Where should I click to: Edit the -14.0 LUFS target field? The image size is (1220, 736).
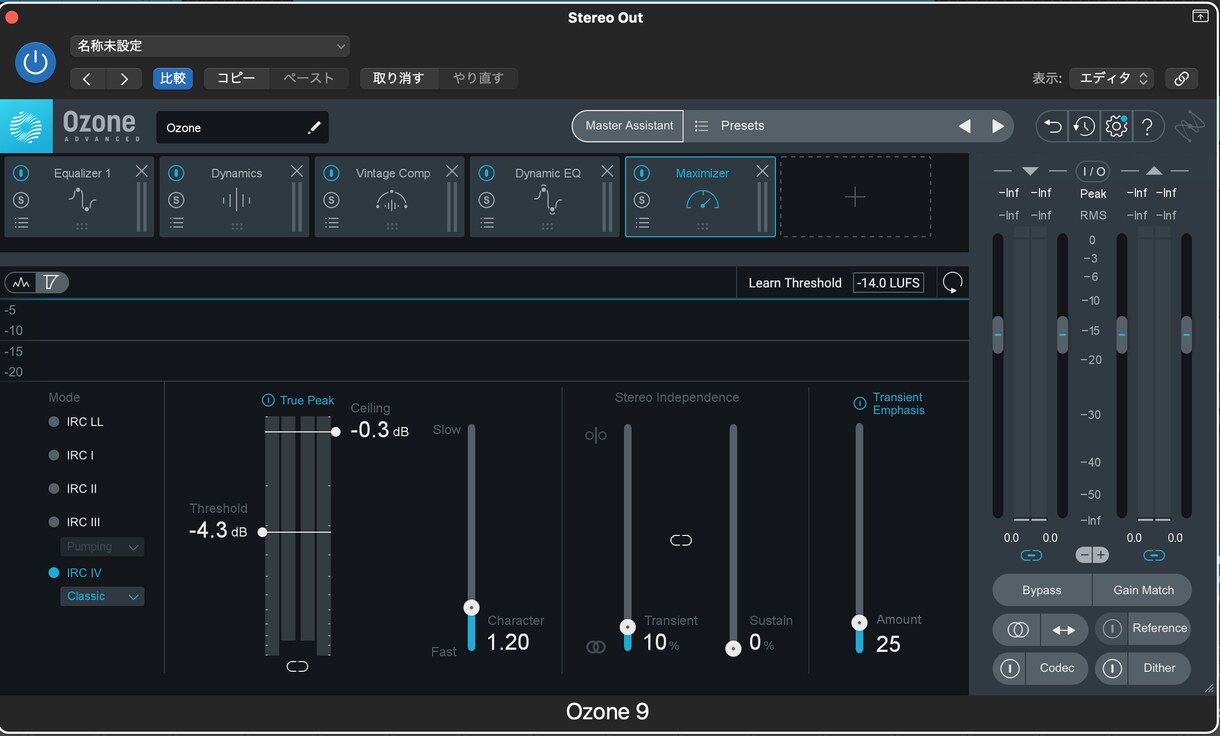click(x=889, y=283)
